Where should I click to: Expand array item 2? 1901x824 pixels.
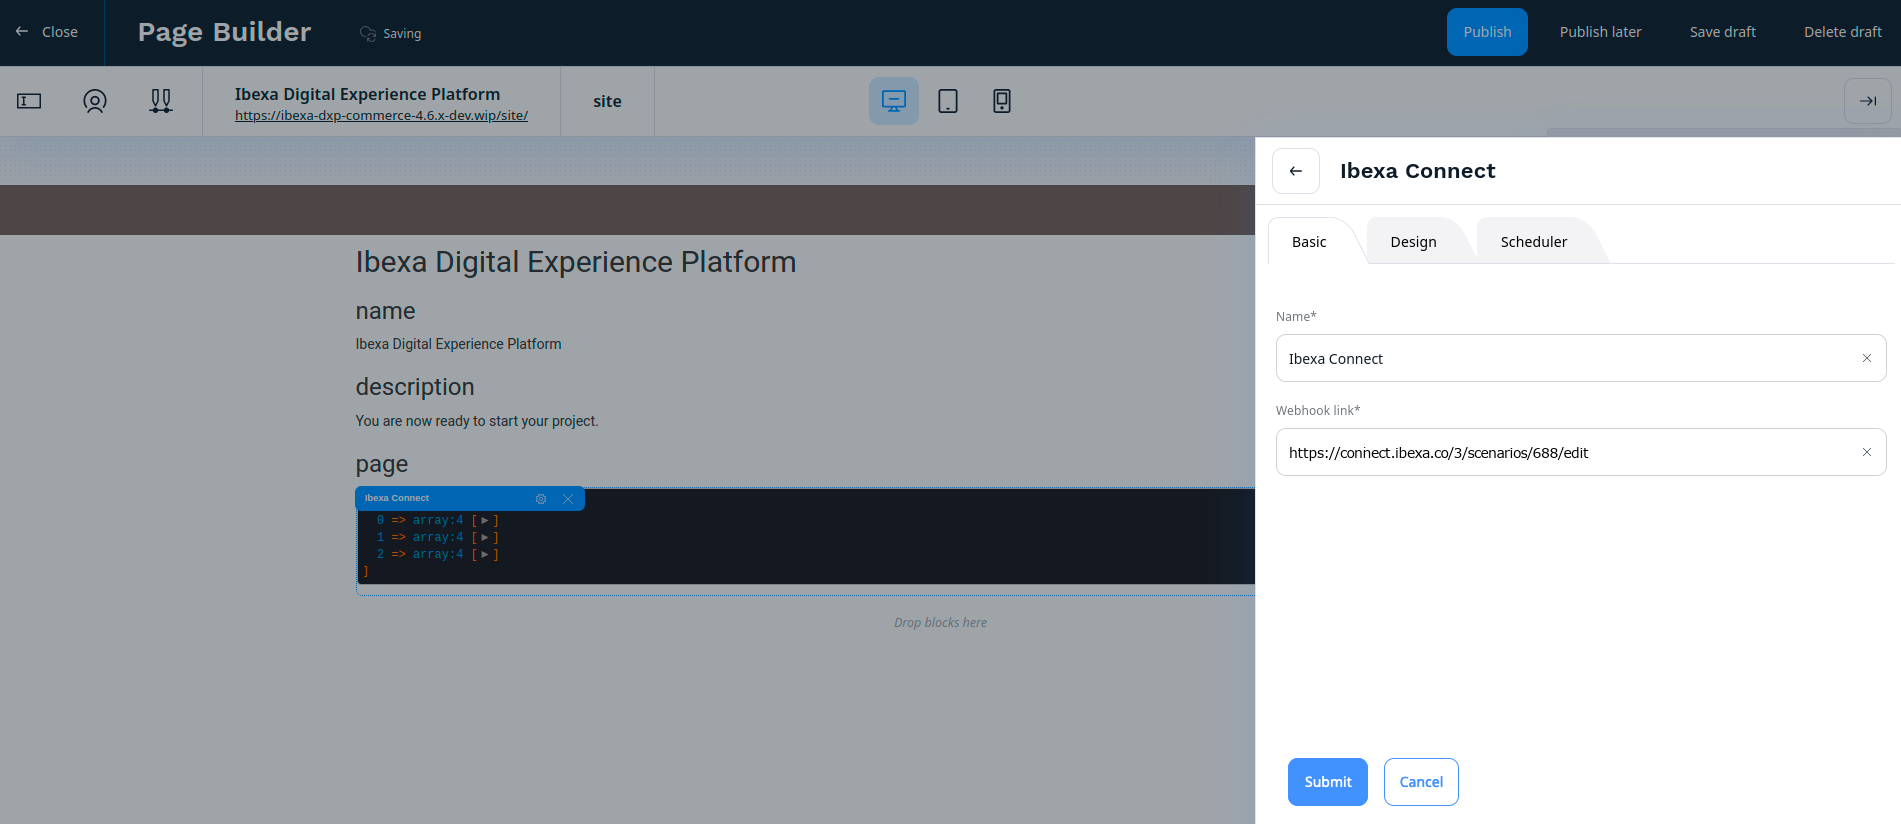[x=485, y=555]
